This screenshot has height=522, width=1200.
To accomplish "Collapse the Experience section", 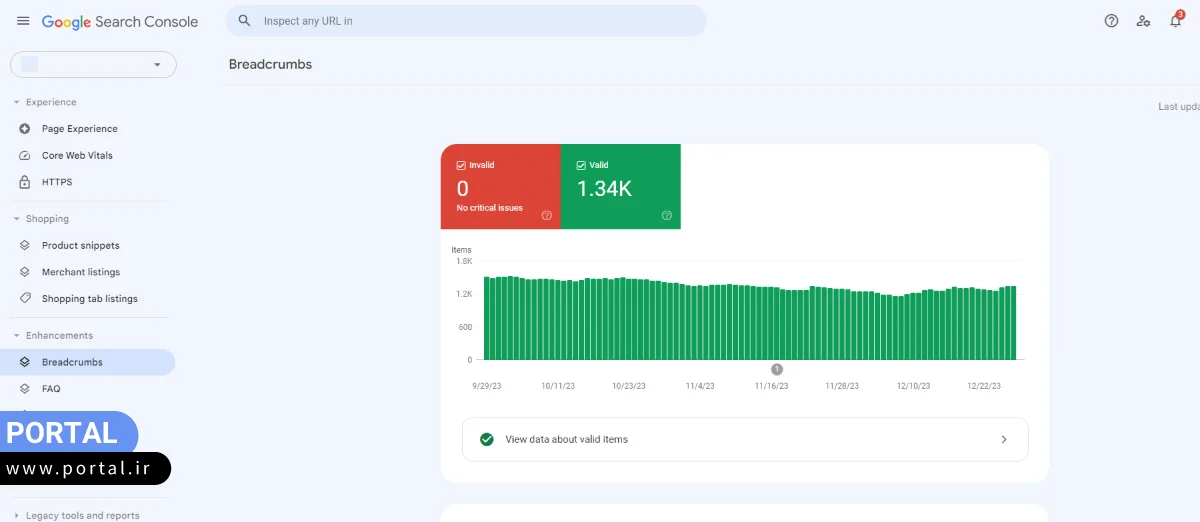I will (x=17, y=102).
